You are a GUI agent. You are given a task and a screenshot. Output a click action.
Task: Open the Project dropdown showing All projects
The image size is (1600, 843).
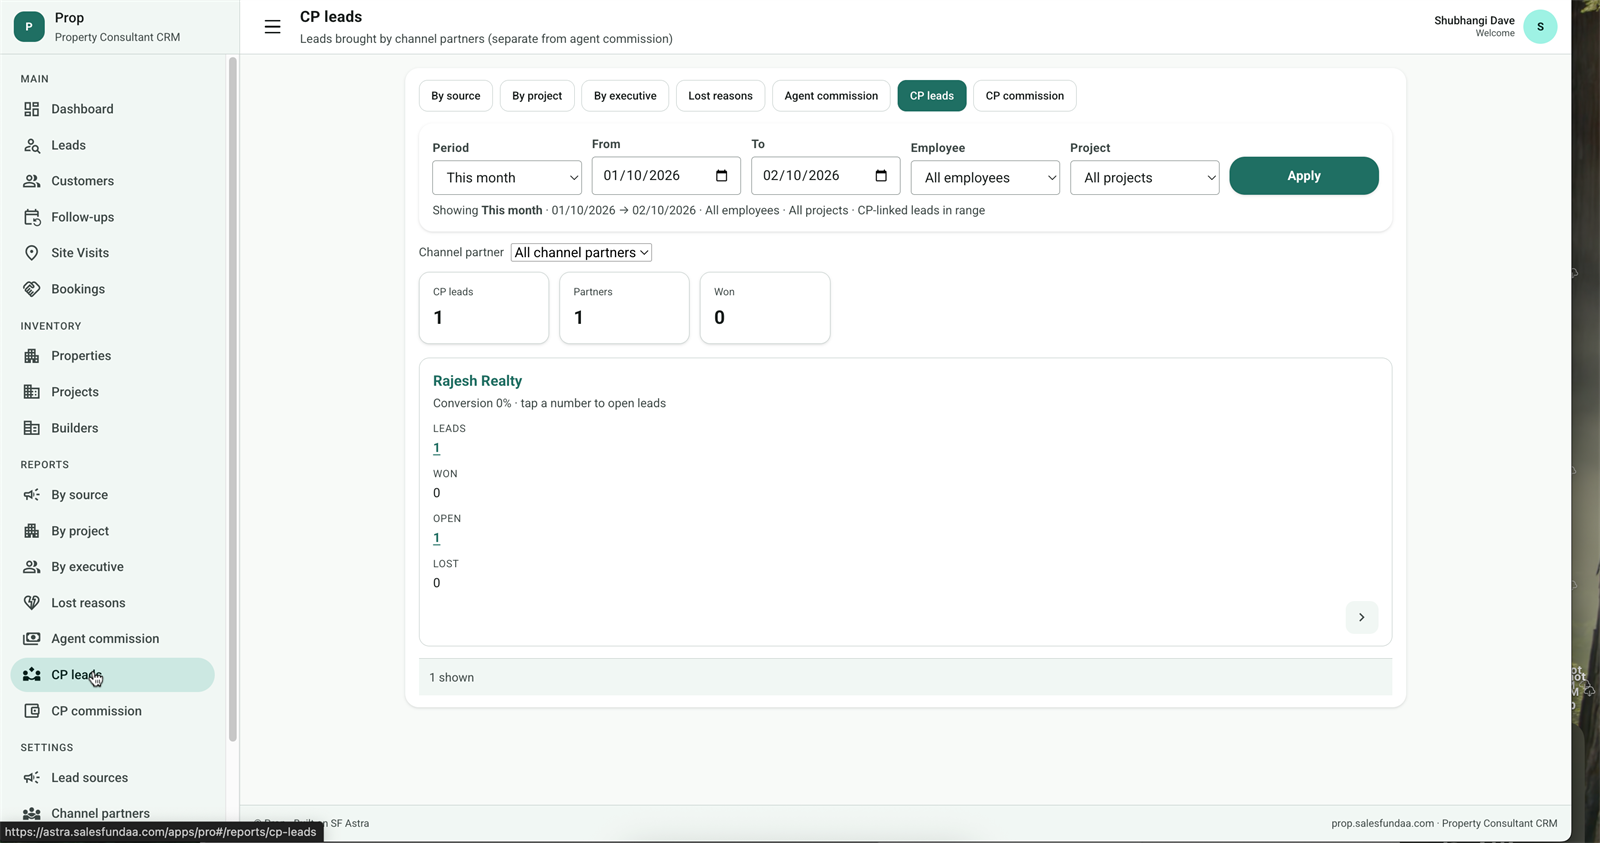tap(1145, 178)
